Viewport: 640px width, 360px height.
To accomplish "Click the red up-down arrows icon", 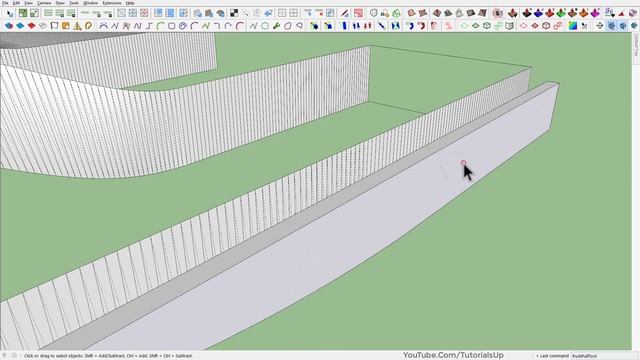I will [367, 26].
